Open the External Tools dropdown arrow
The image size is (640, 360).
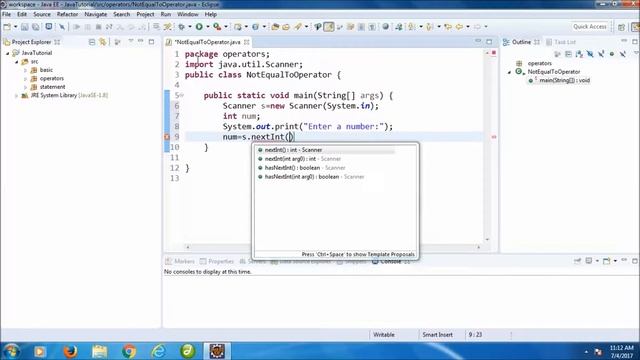click(x=226, y=27)
